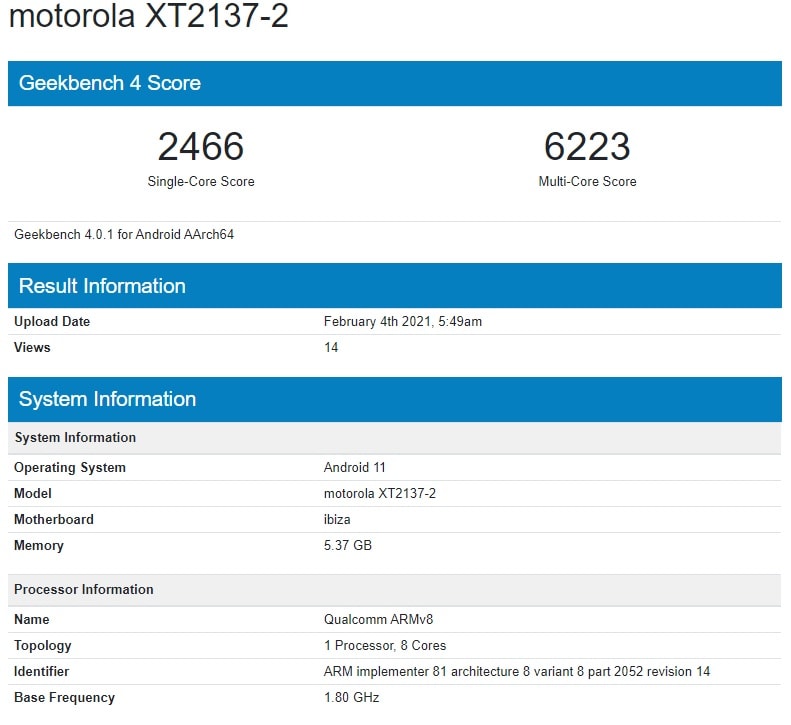Image resolution: width=791 pixels, height=725 pixels.
Task: Select the February 4th 2021, 5:49am value
Action: [x=403, y=322]
